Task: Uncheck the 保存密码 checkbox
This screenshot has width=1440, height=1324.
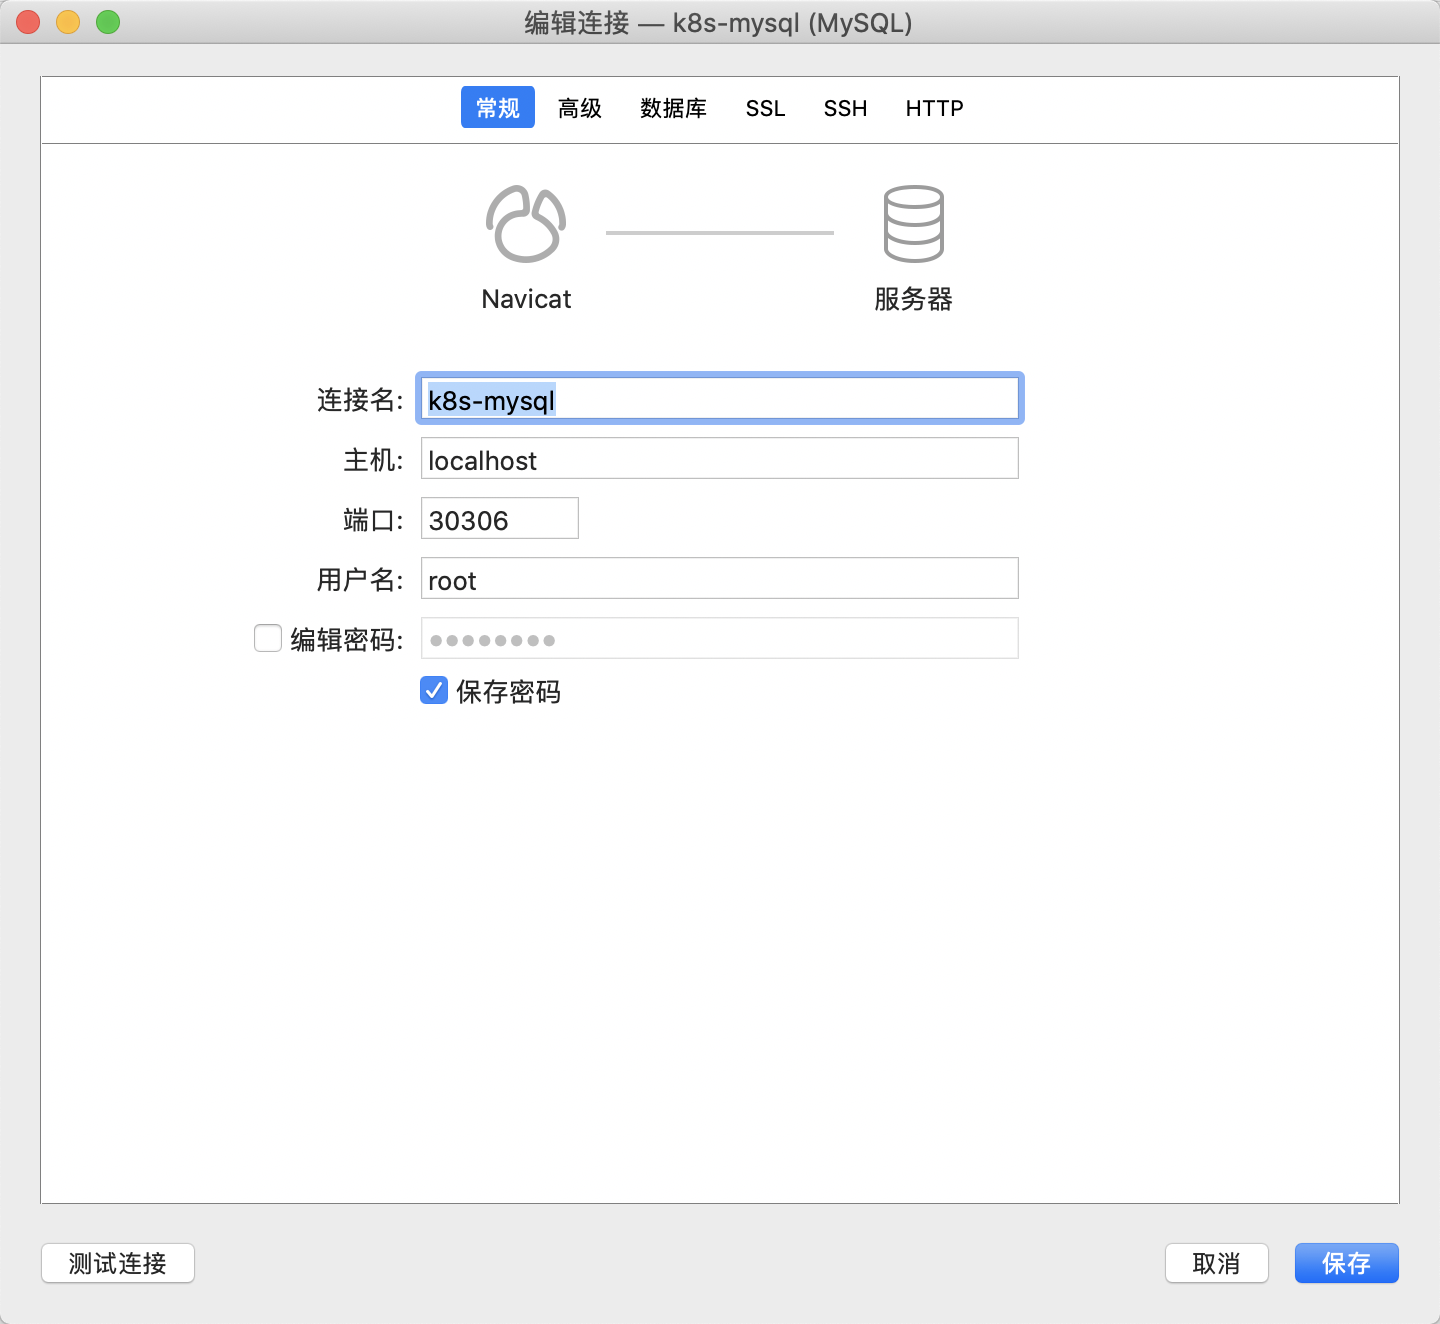Action: [433, 690]
